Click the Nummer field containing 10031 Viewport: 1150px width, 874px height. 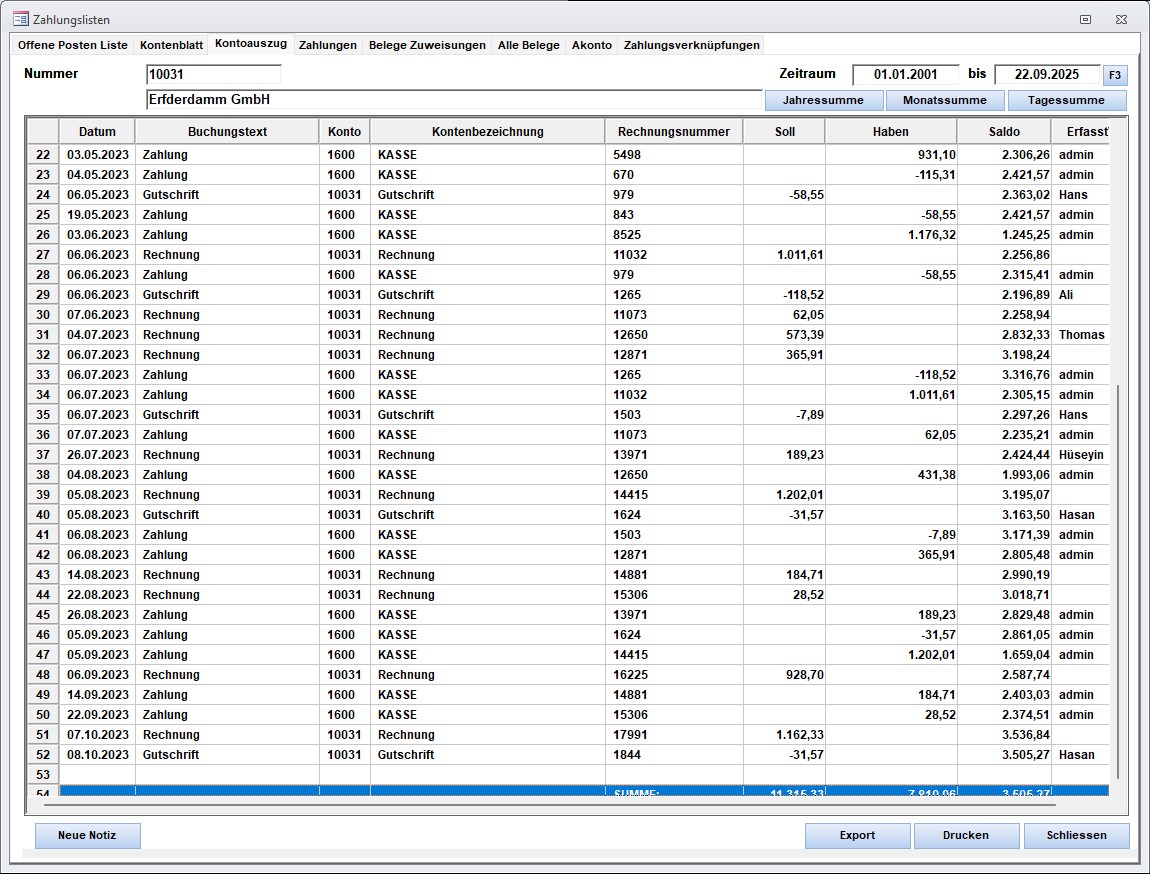[213, 75]
